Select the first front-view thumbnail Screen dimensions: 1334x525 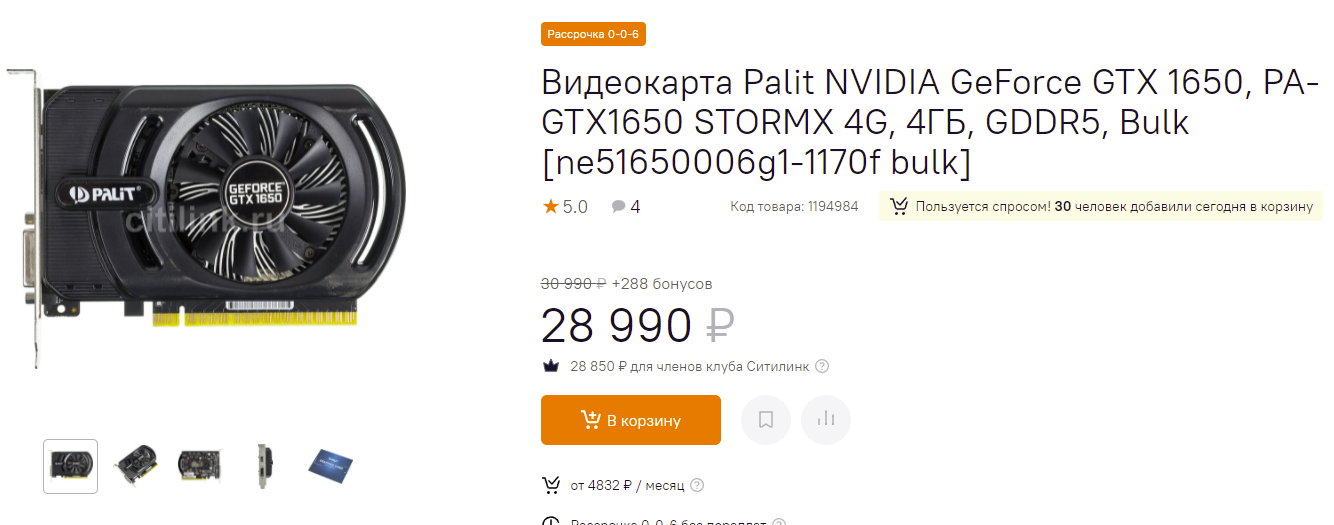click(x=71, y=466)
